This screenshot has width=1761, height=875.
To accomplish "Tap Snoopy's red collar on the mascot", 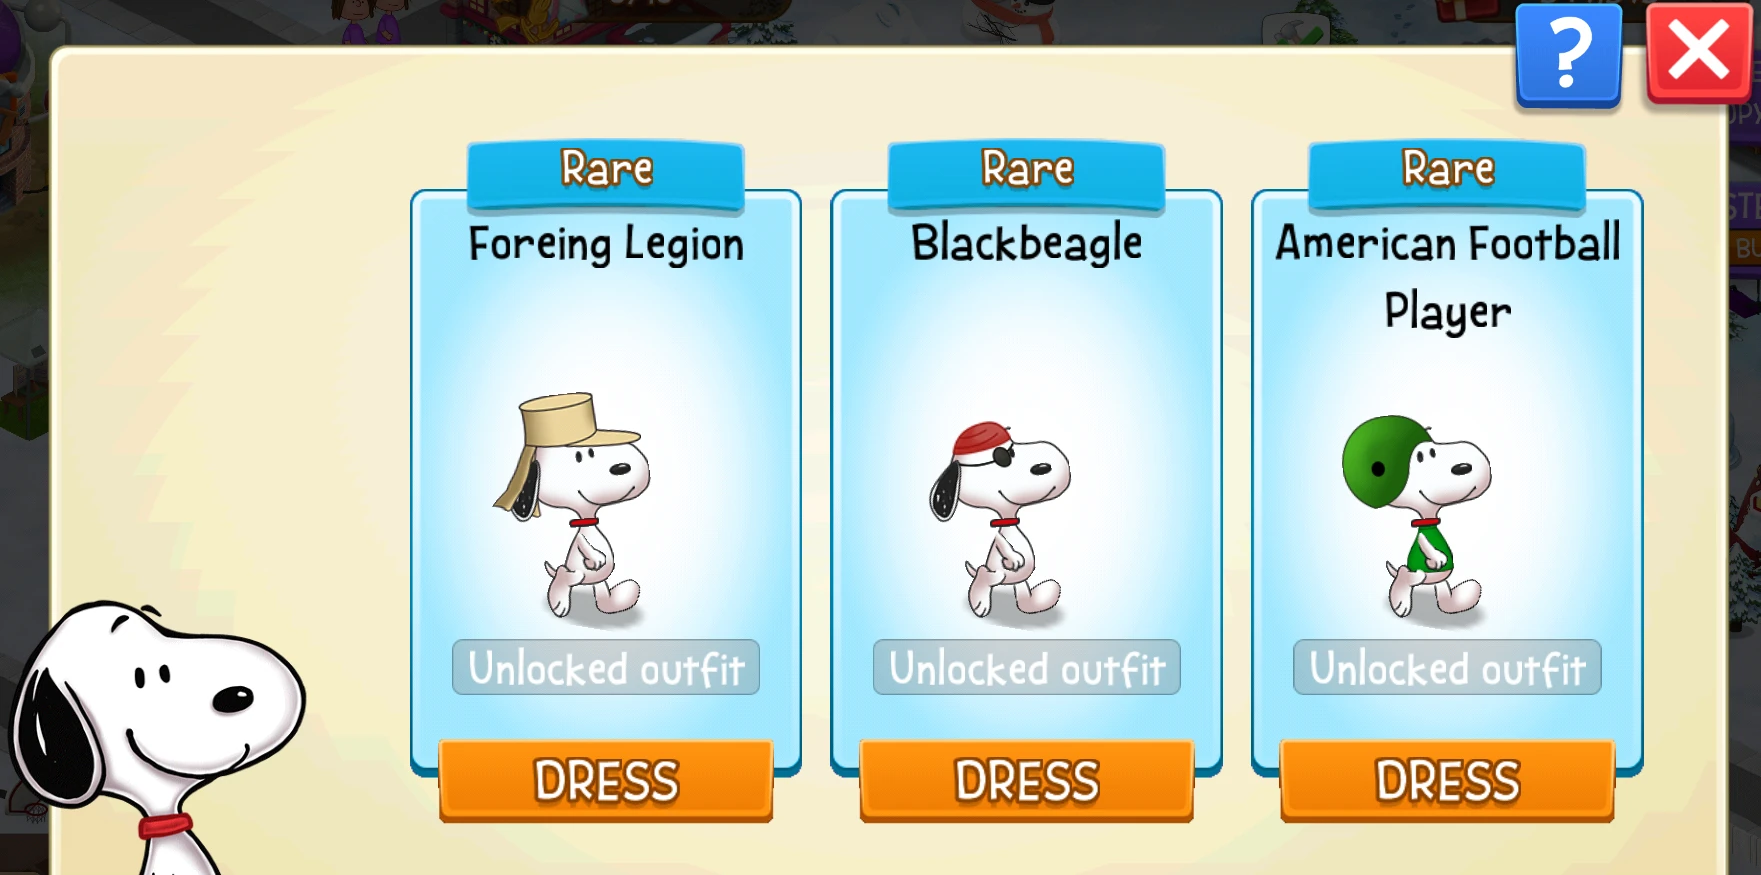I will coord(166,826).
